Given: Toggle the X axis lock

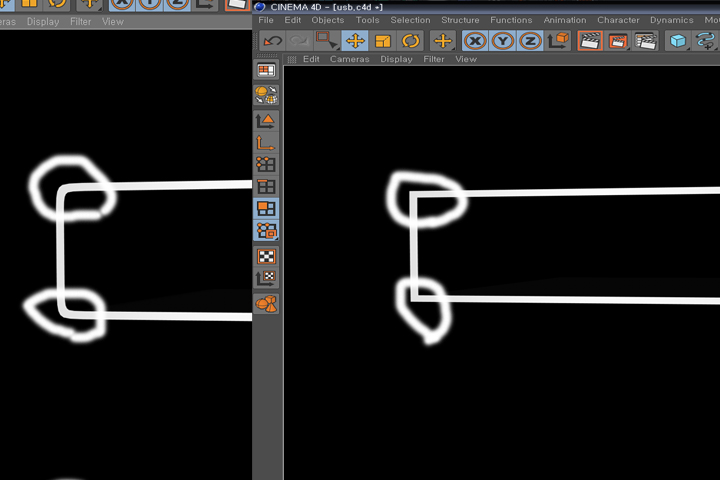Looking at the screenshot, I should (475, 41).
